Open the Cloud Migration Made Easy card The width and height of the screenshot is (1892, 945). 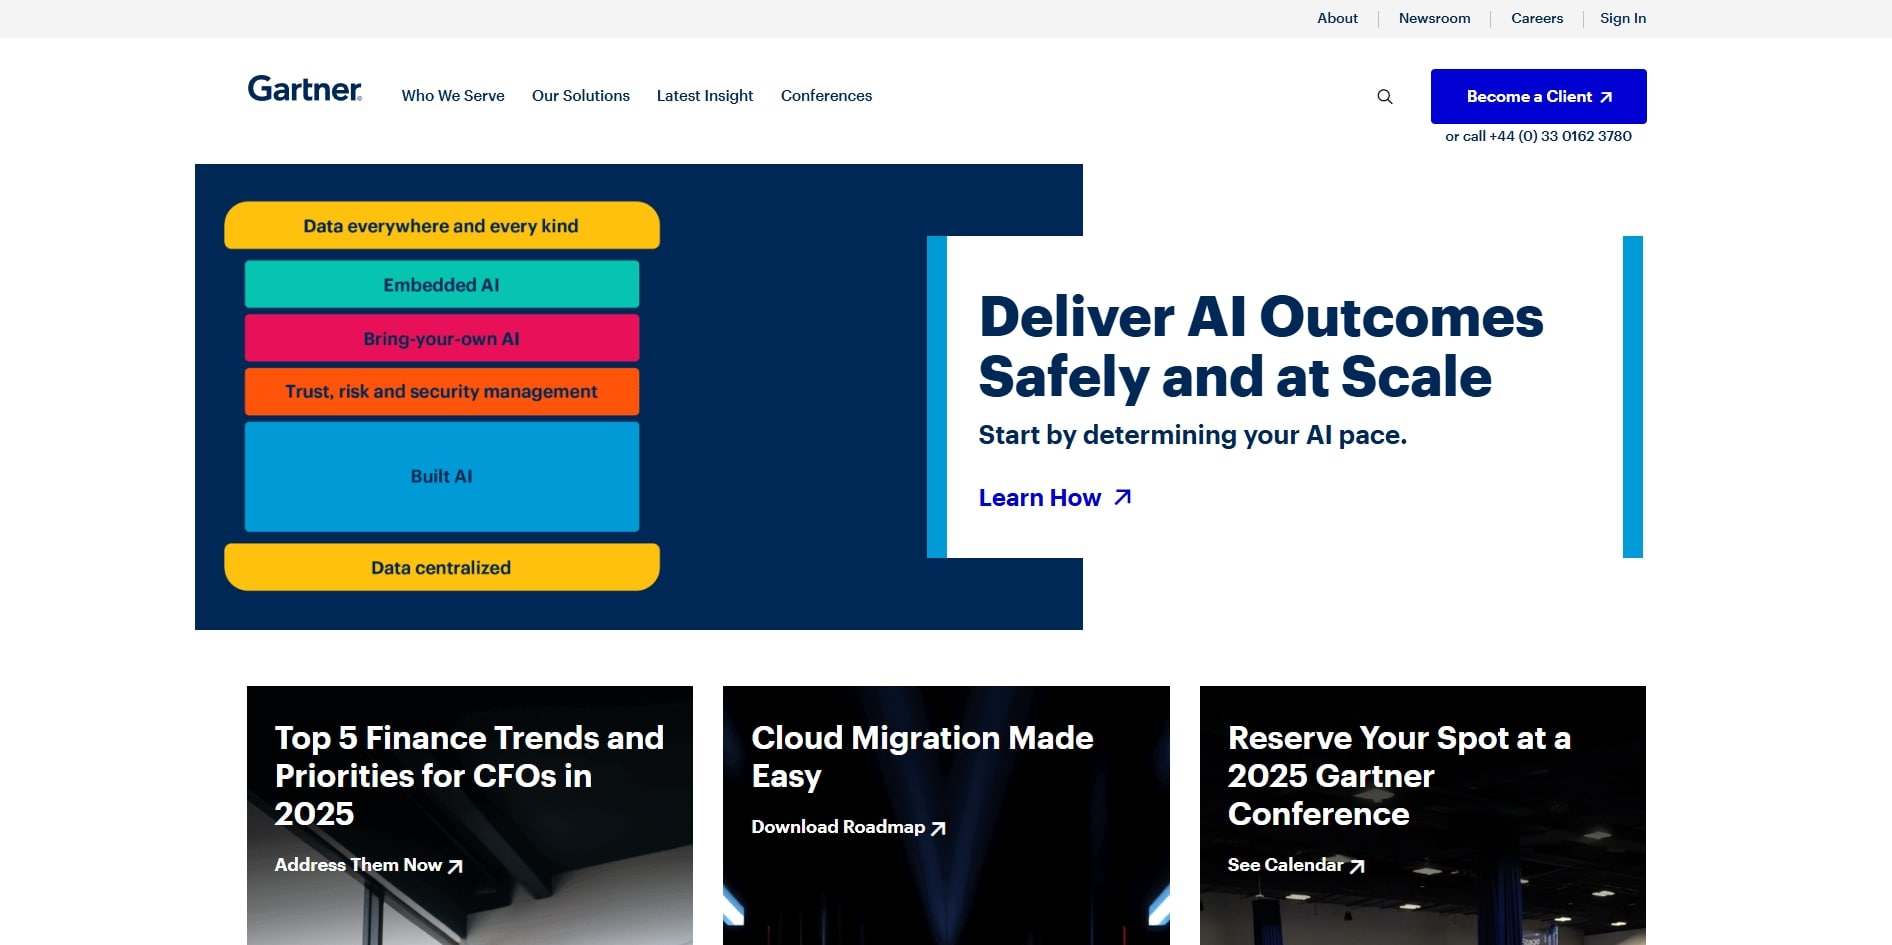coord(946,815)
